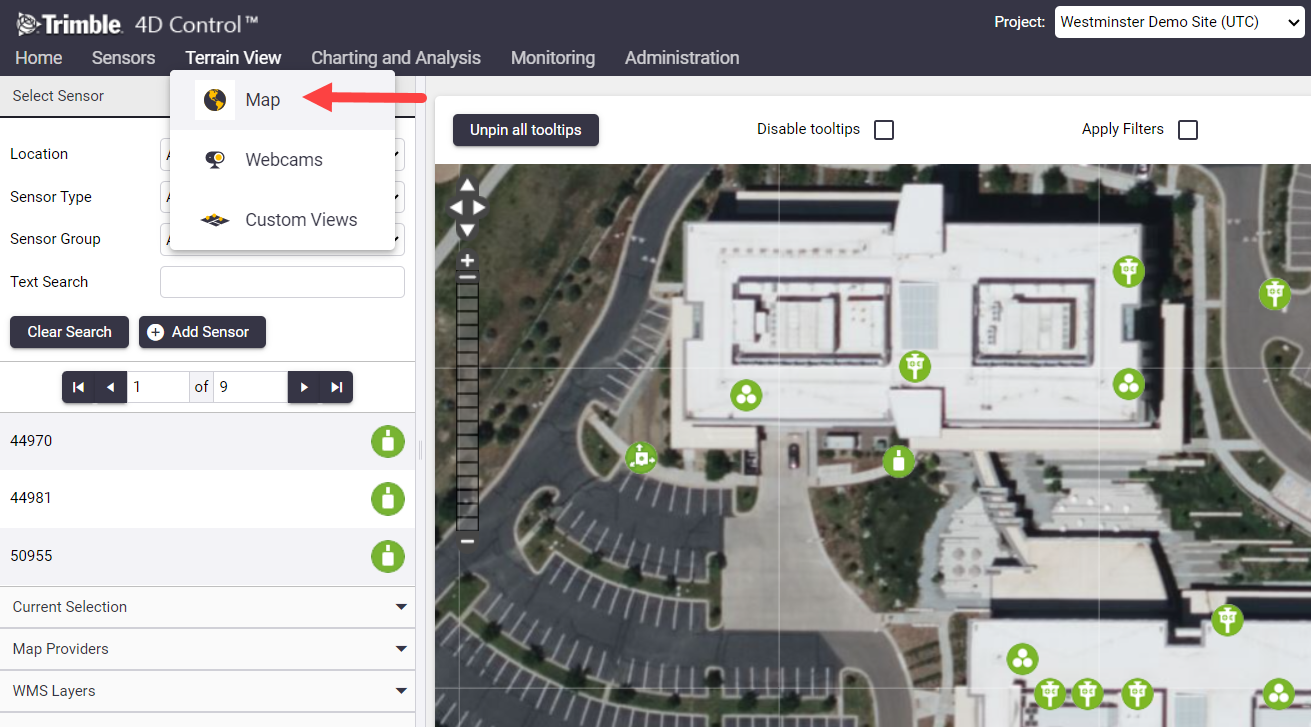Go to the first page of sensors
The height and width of the screenshot is (727, 1311).
pos(78,387)
